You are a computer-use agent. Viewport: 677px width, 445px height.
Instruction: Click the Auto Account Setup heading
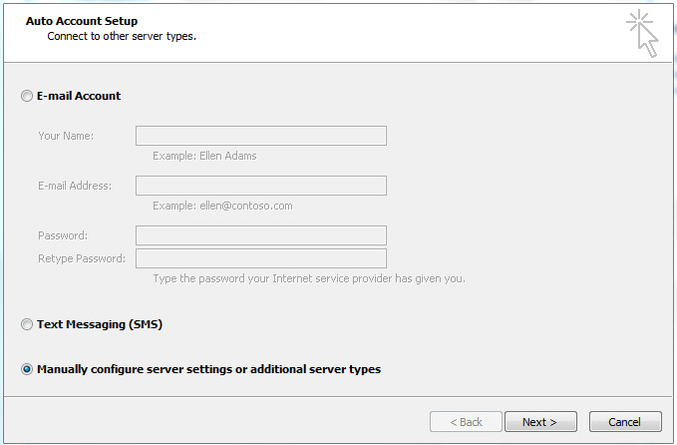coord(82,21)
